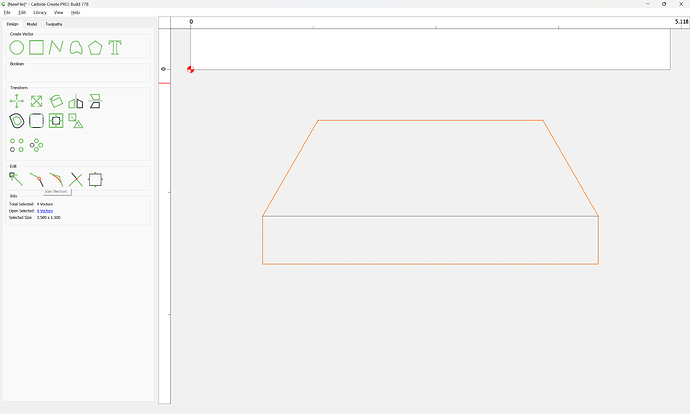Image resolution: width=690 pixels, height=414 pixels.
Task: Click the Join Vectors icon
Action: pos(37,180)
